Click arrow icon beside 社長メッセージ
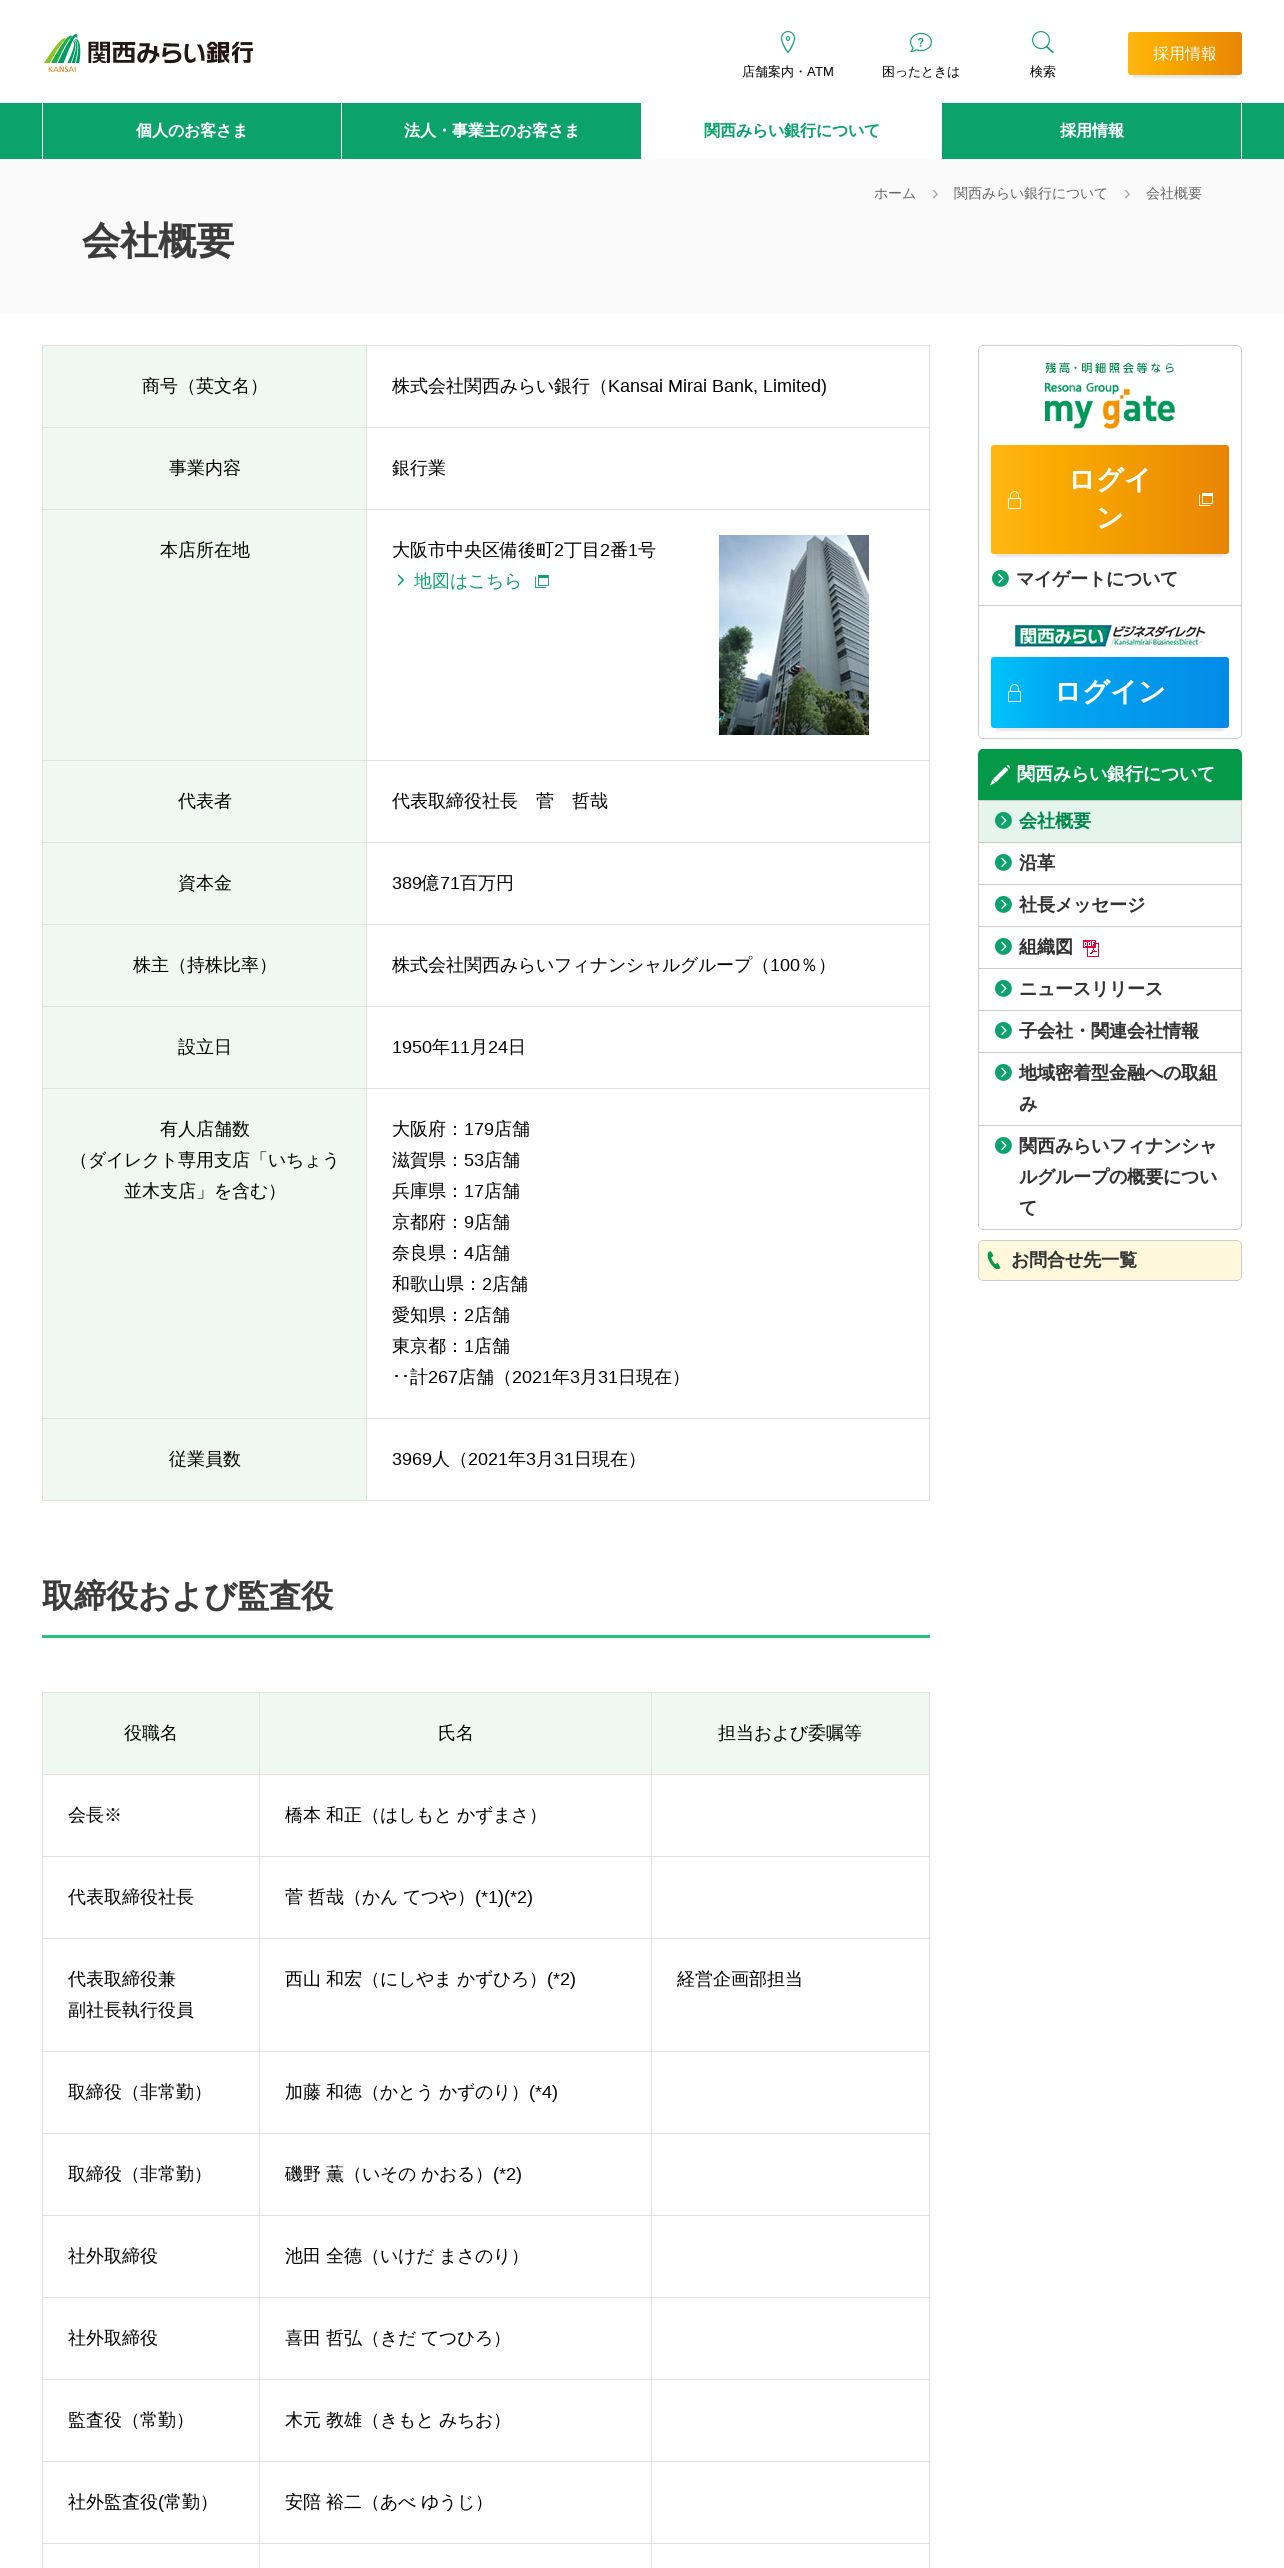 pyautogui.click(x=1003, y=904)
